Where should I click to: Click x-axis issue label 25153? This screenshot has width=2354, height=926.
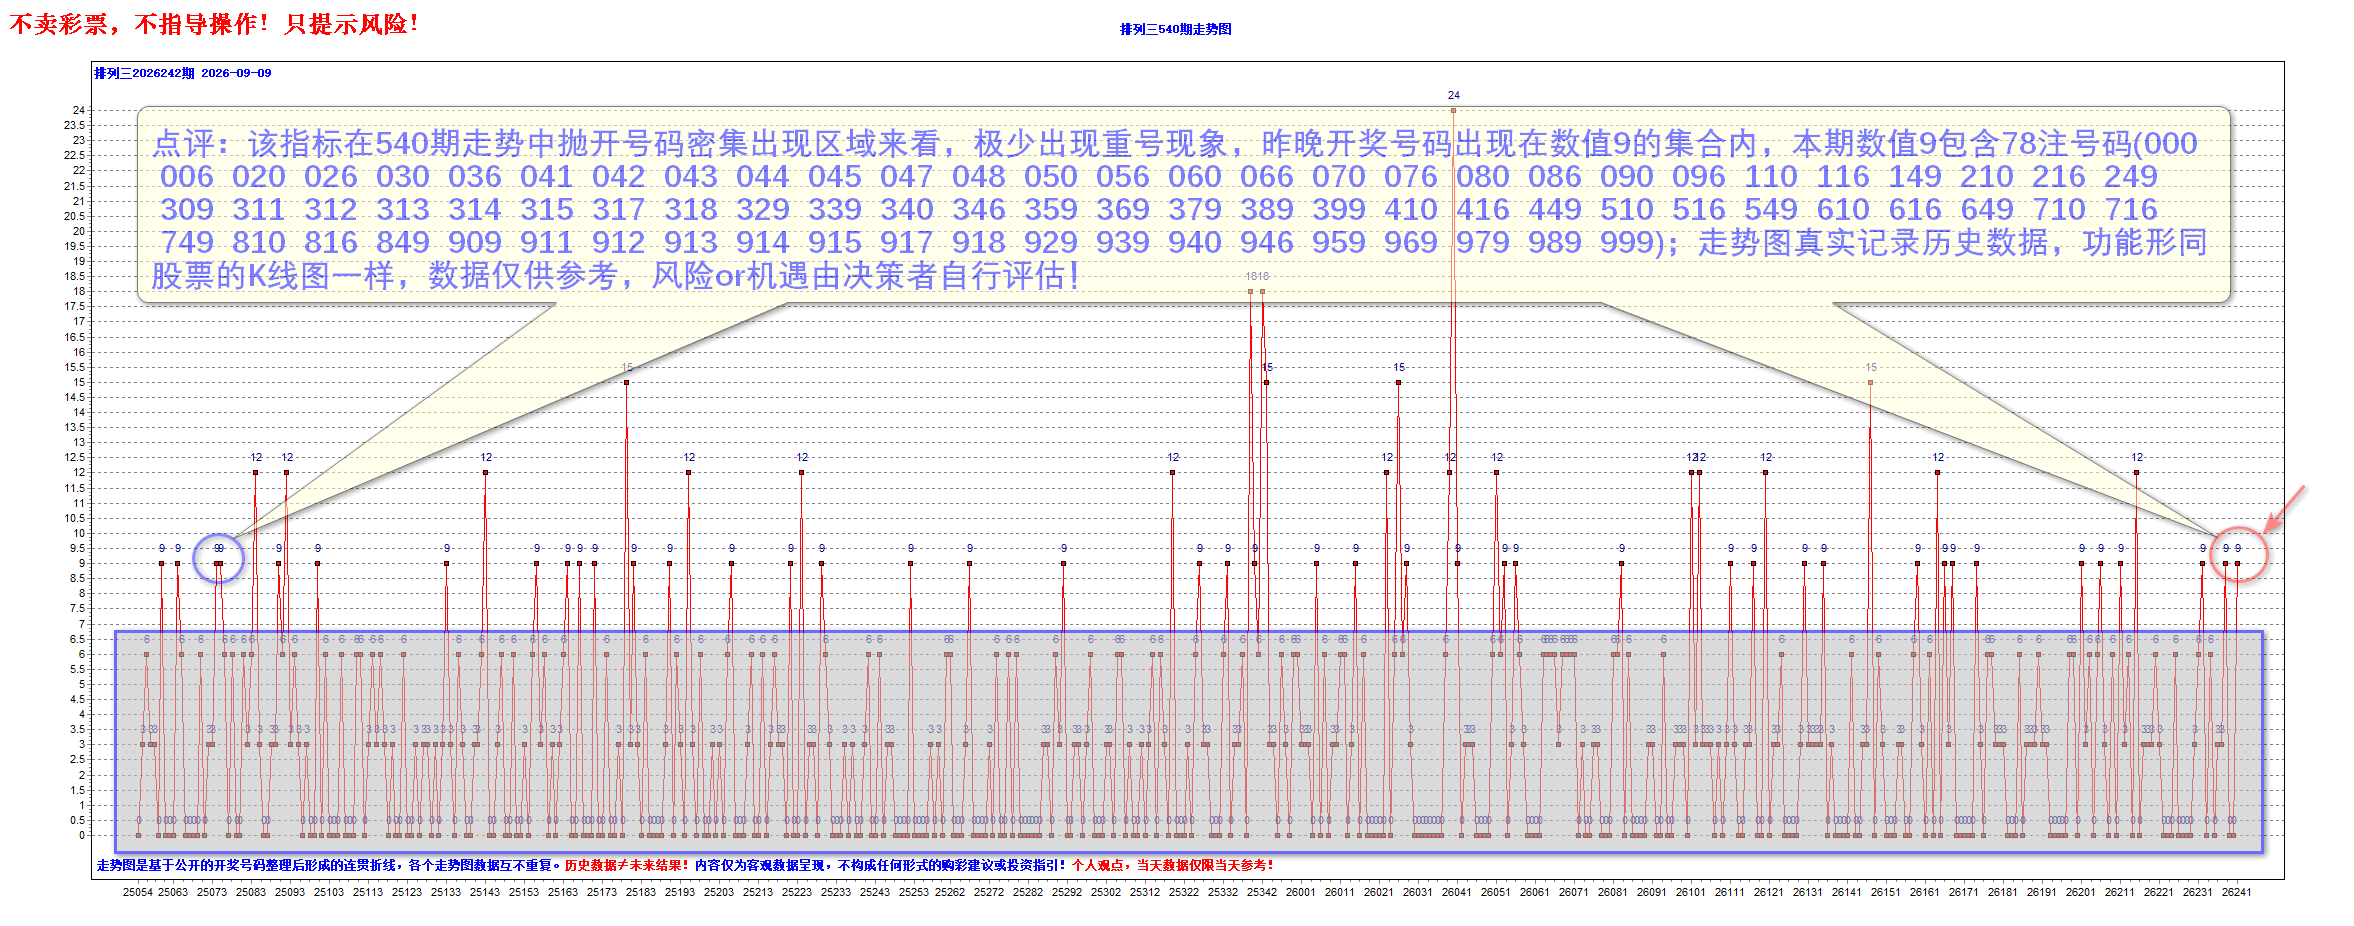[x=524, y=892]
